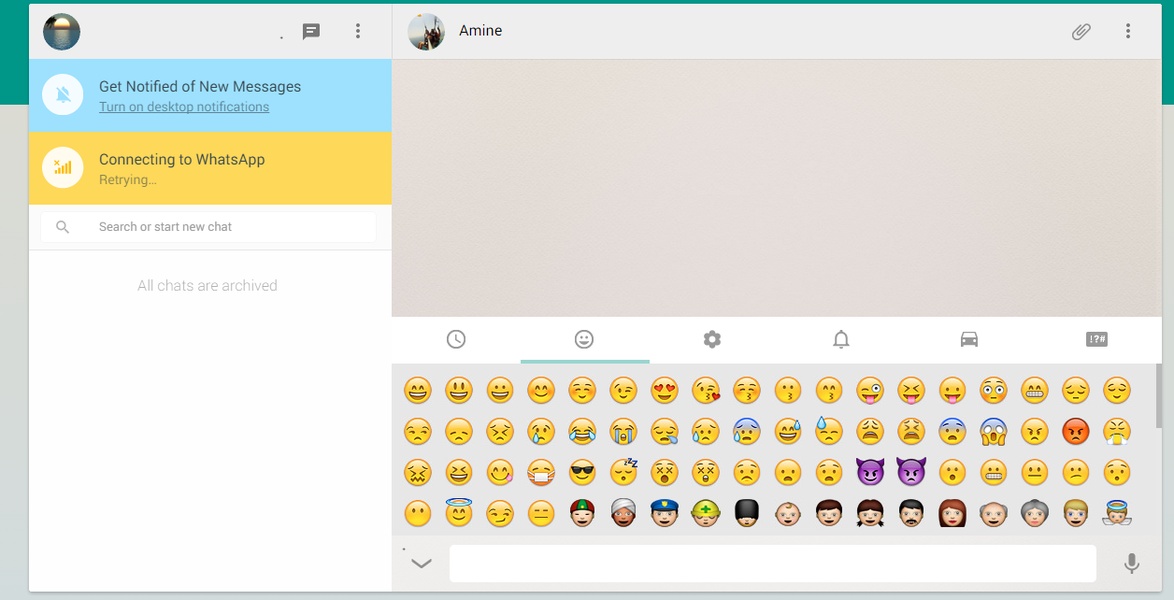Insert the smiling face with sweat drop emoji
Screen dimensions: 1174x600
788,431
